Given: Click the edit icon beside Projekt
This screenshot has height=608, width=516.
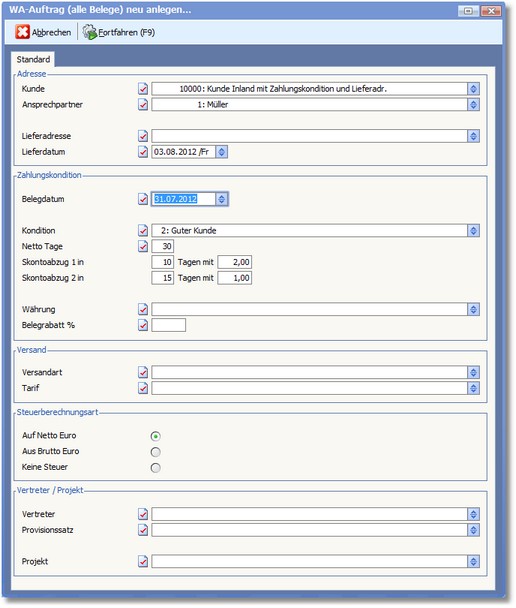Looking at the screenshot, I should pos(143,561).
